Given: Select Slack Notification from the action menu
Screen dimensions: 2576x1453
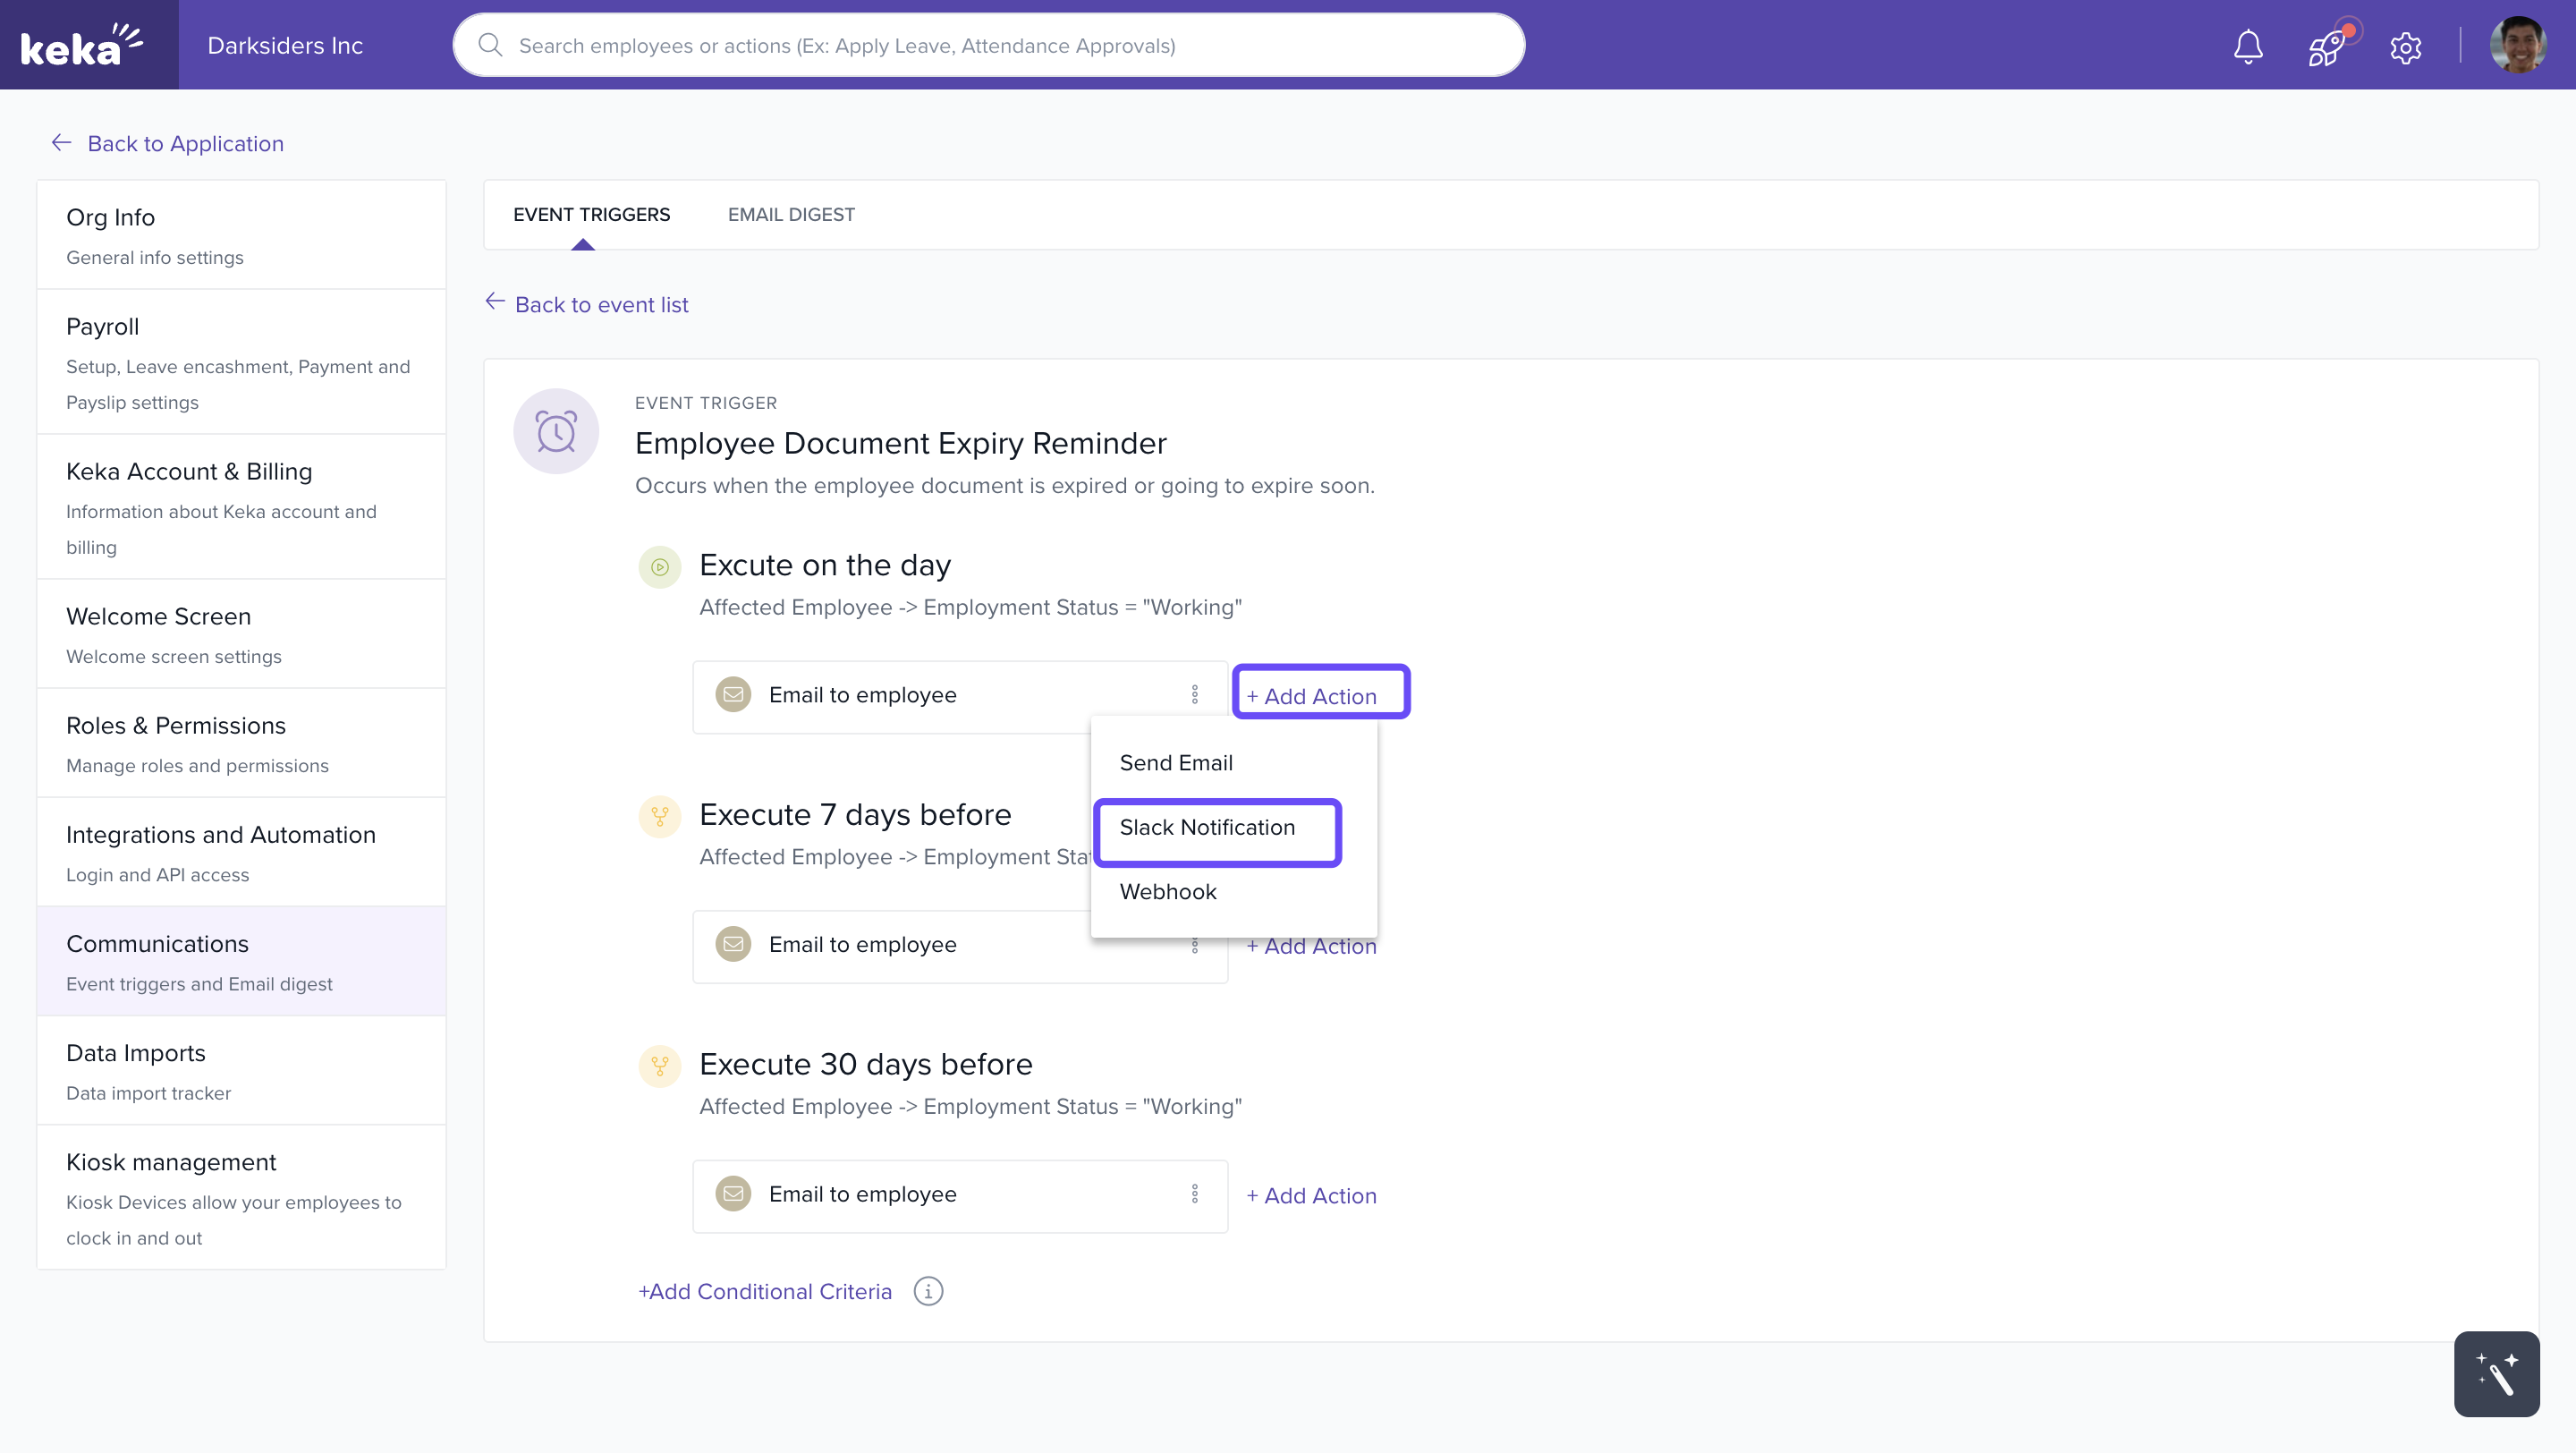Looking at the screenshot, I should (x=1207, y=828).
